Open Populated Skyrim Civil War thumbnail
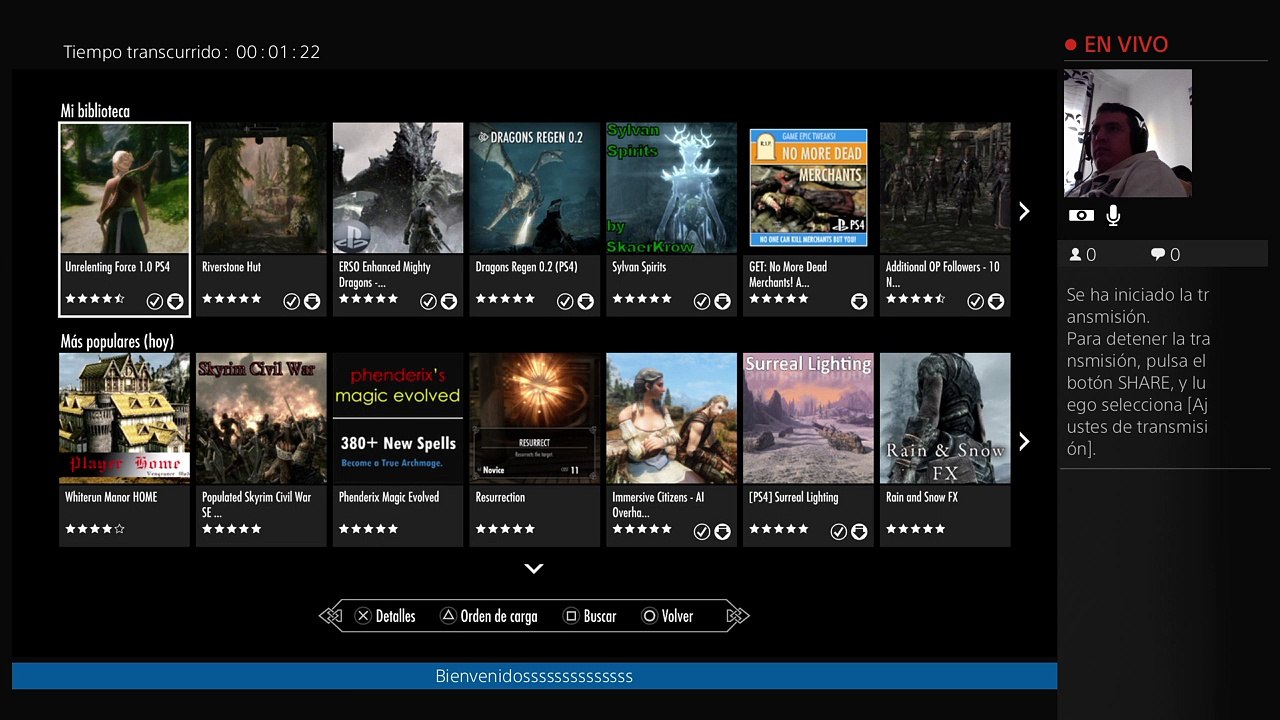 tap(261, 418)
